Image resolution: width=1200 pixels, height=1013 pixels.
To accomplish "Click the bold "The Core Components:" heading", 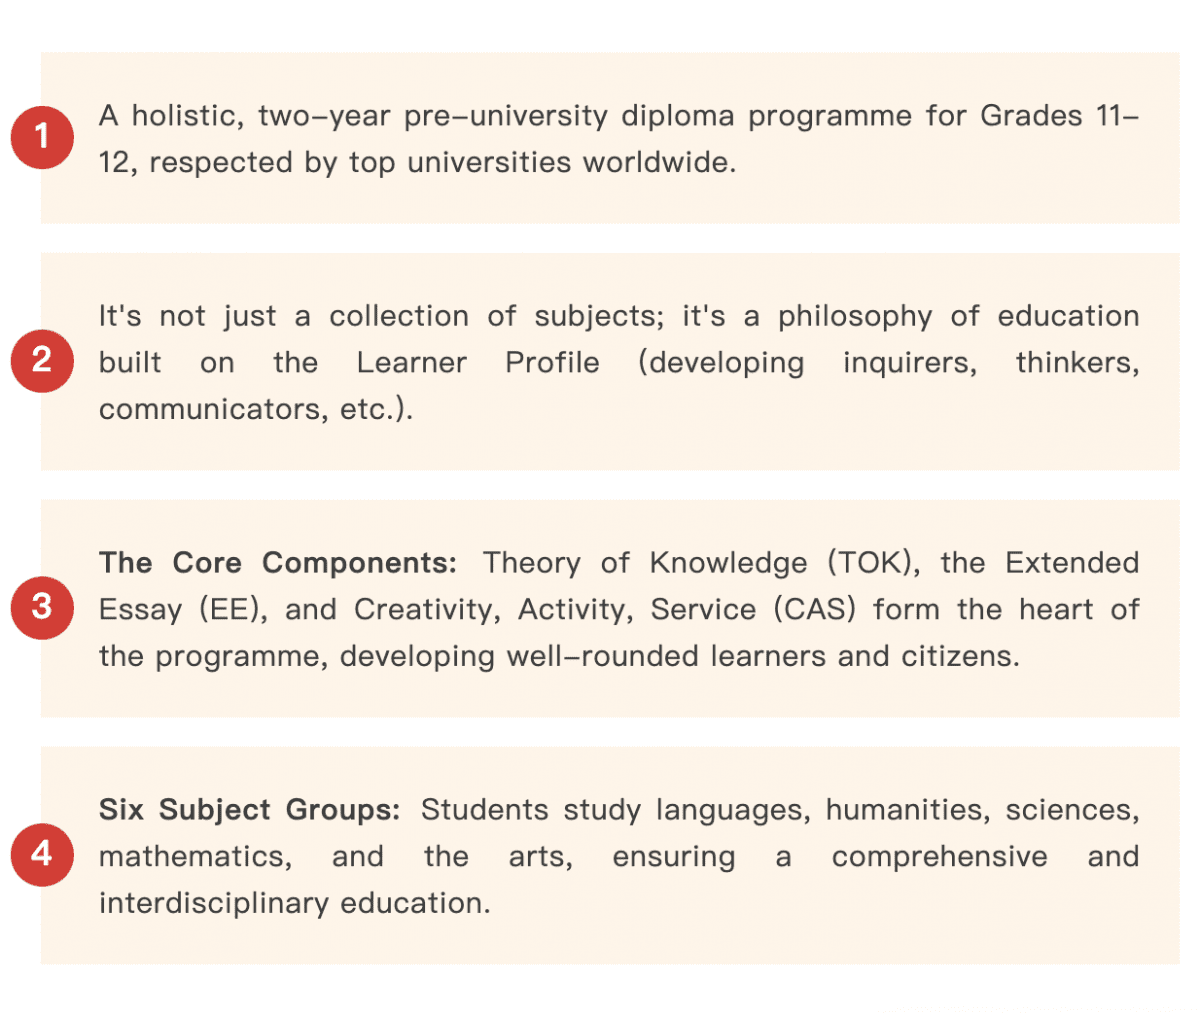I will pos(277,563).
